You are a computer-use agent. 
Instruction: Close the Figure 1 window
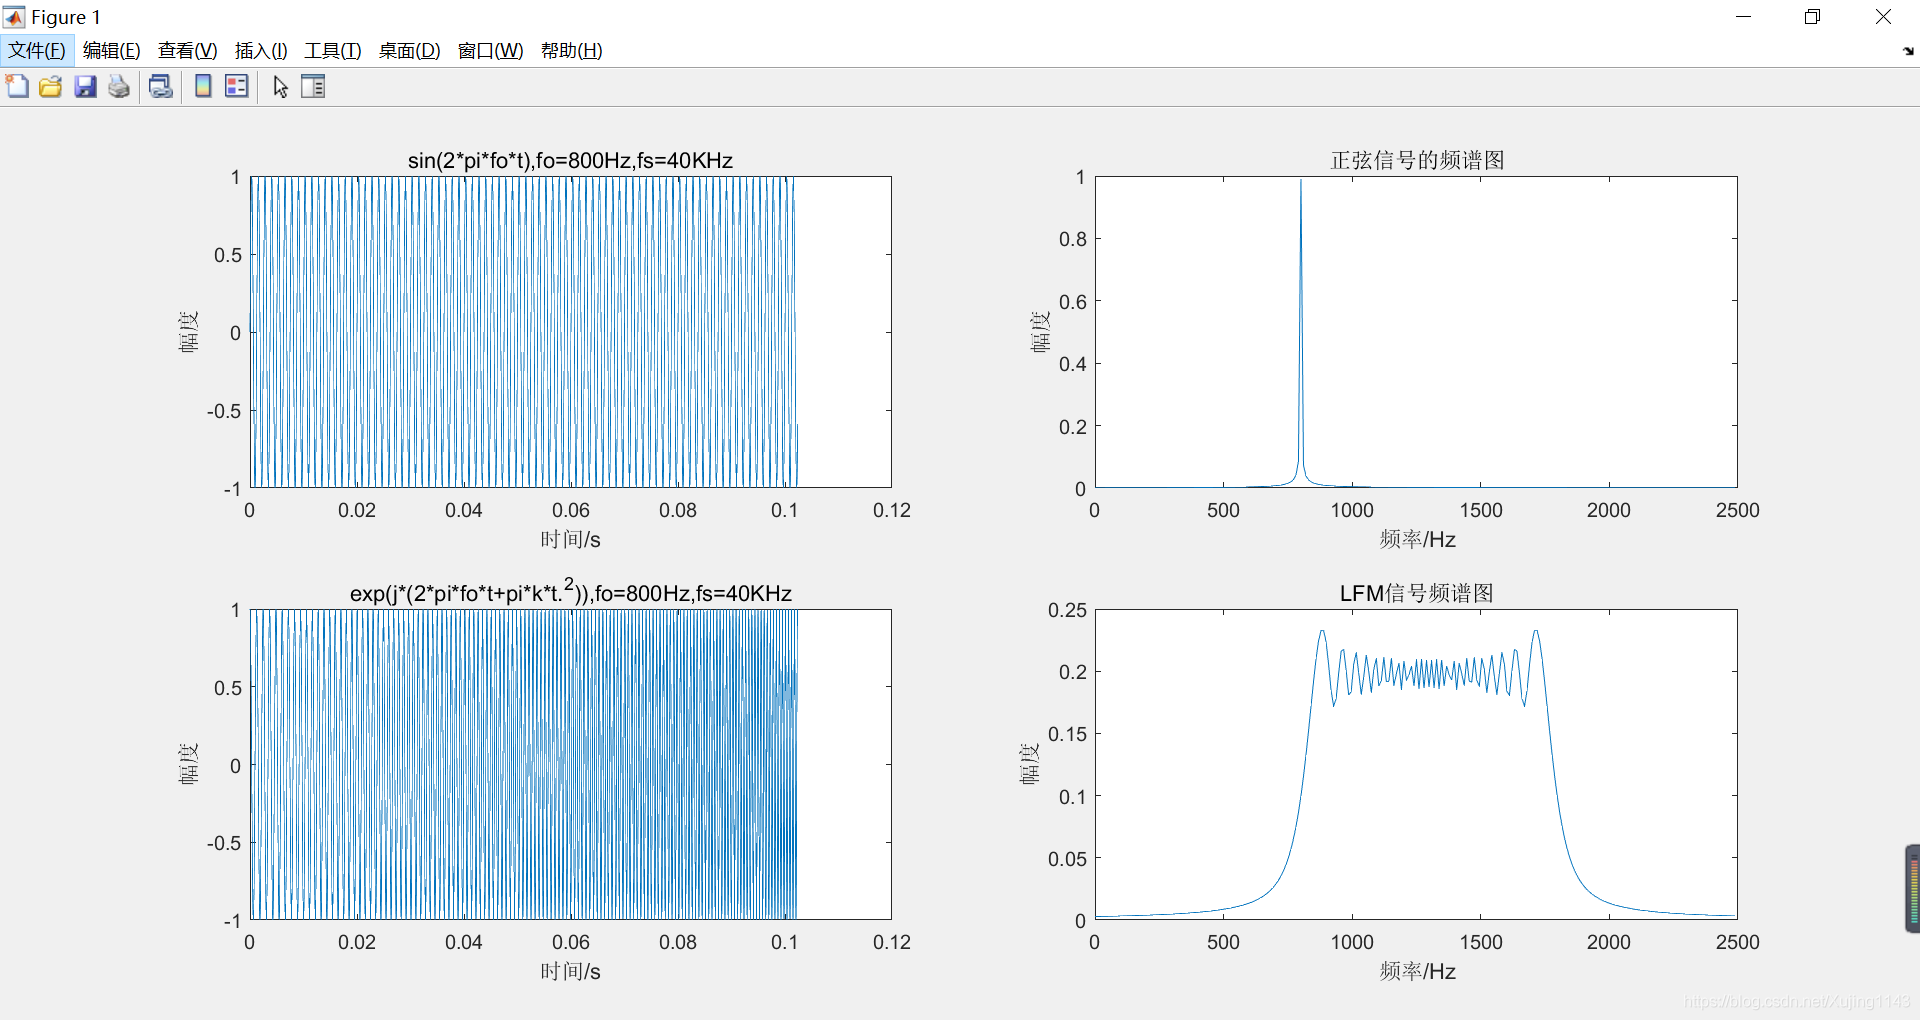(1883, 17)
